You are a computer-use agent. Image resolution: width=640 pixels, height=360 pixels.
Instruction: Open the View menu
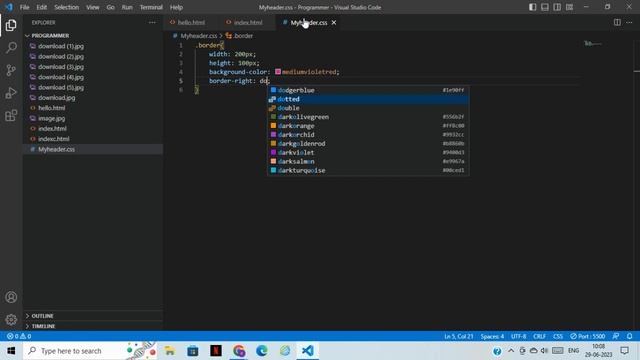[93, 7]
